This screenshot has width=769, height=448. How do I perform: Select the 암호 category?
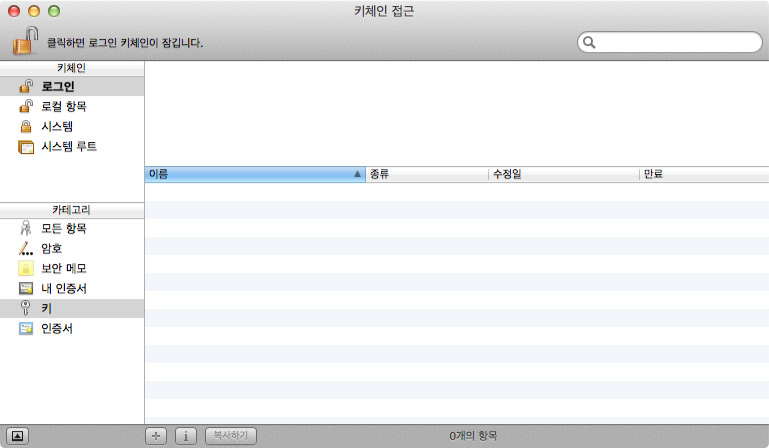[72, 248]
